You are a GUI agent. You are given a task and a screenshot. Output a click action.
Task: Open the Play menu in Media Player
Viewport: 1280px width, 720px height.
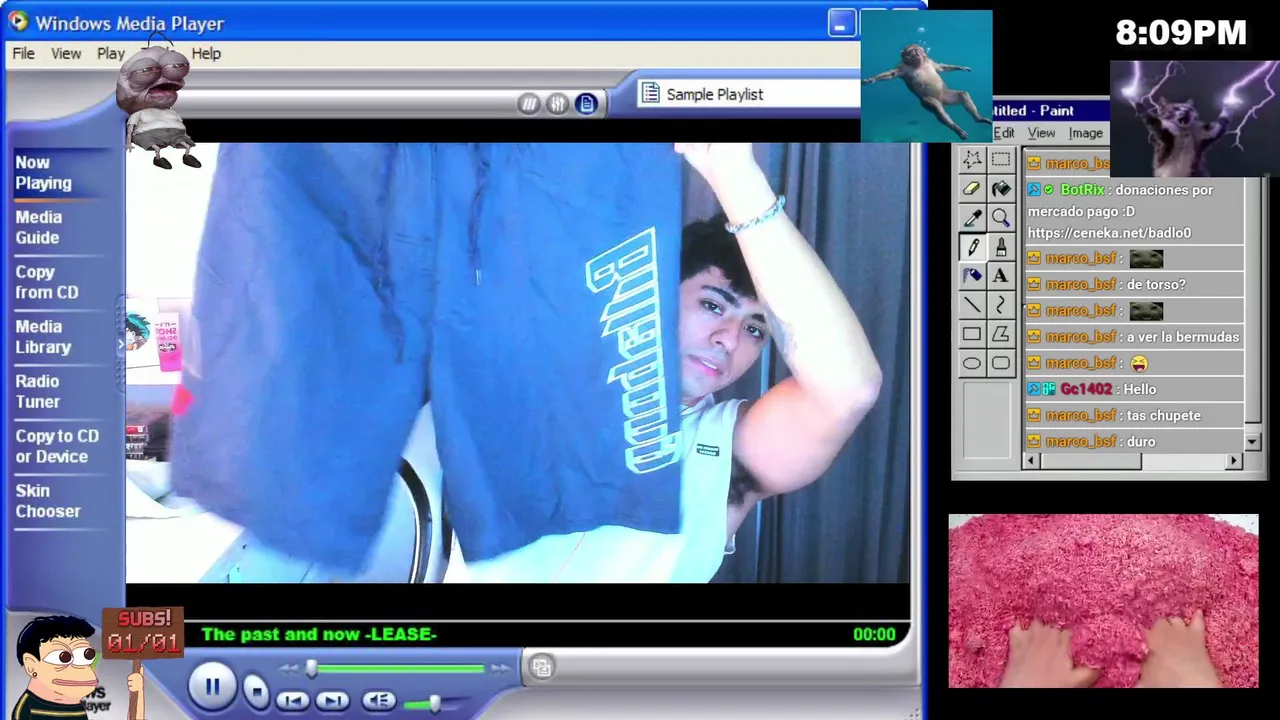[111, 53]
